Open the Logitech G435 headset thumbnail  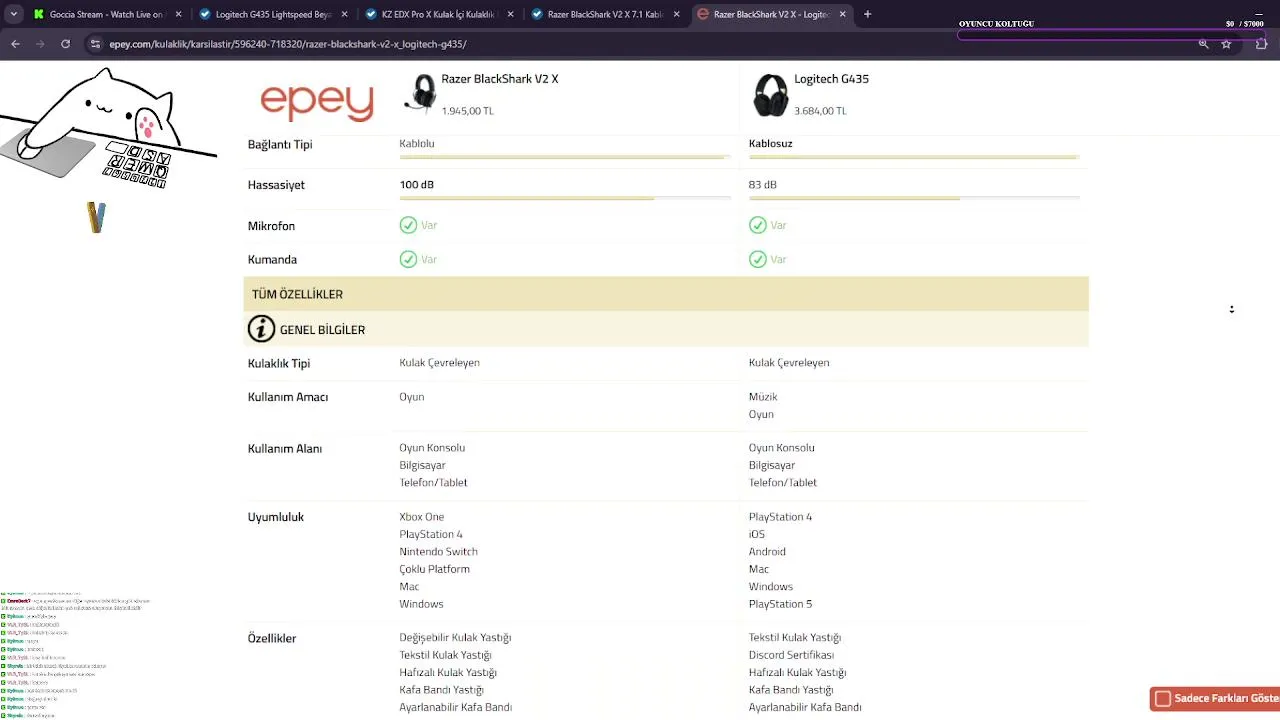(x=771, y=95)
